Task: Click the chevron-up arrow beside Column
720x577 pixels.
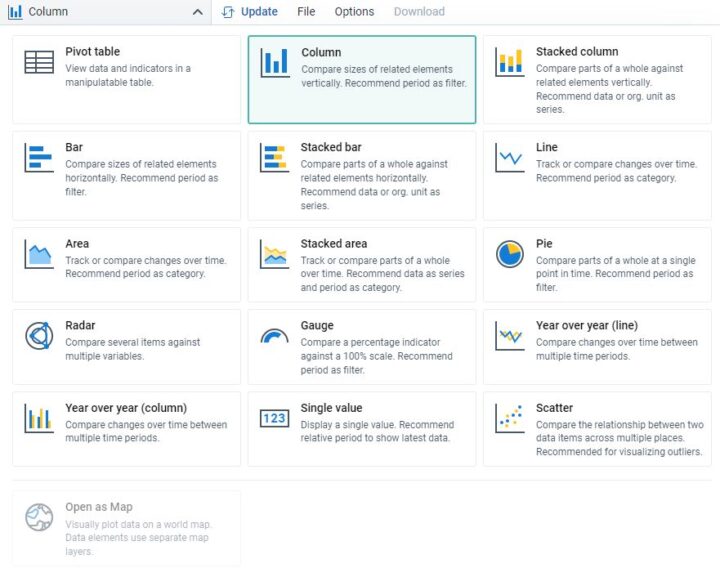Action: pyautogui.click(x=197, y=12)
